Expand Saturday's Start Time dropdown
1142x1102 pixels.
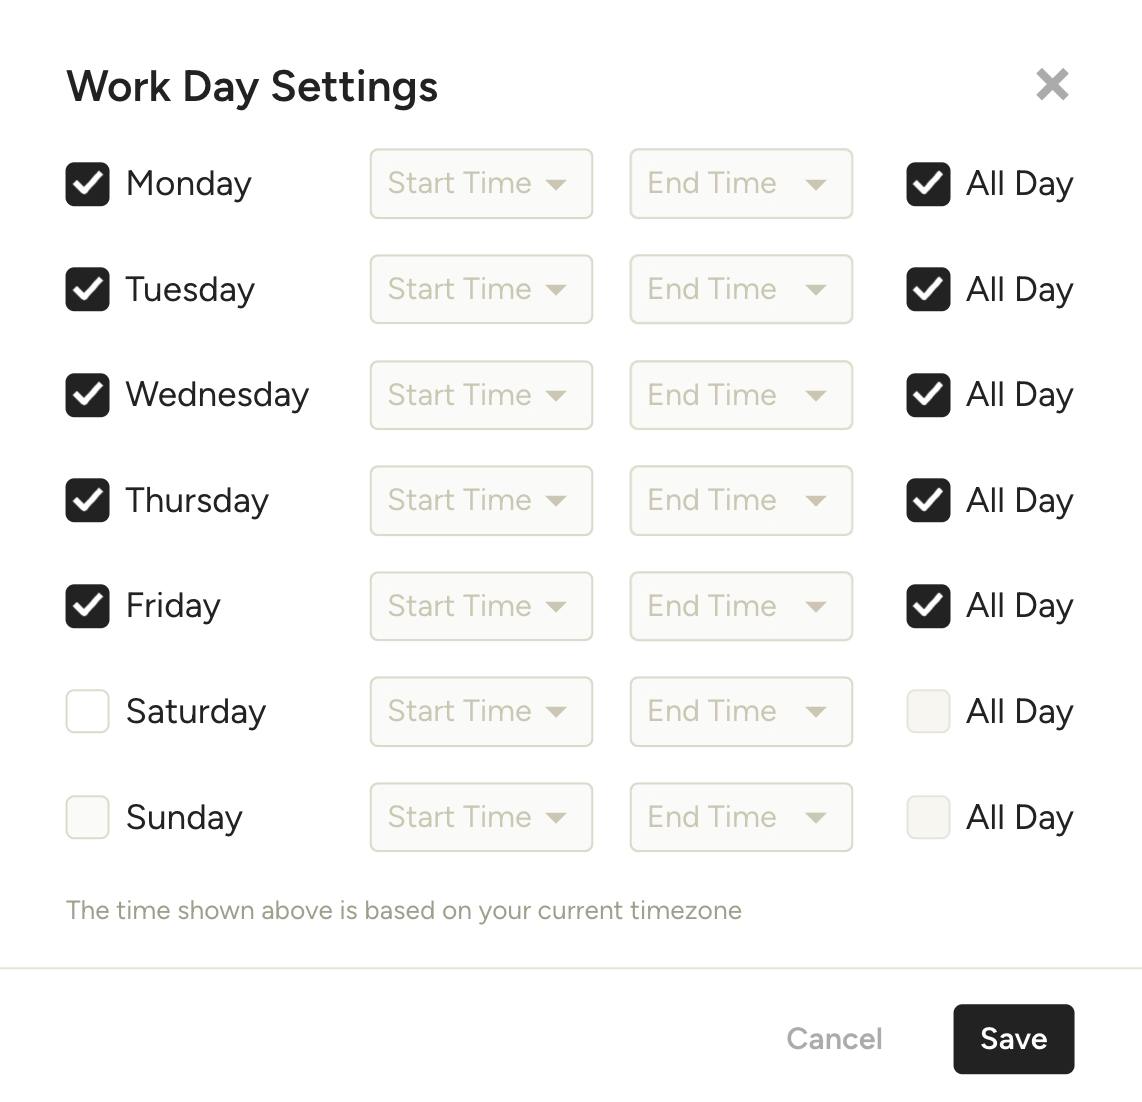[x=481, y=712]
